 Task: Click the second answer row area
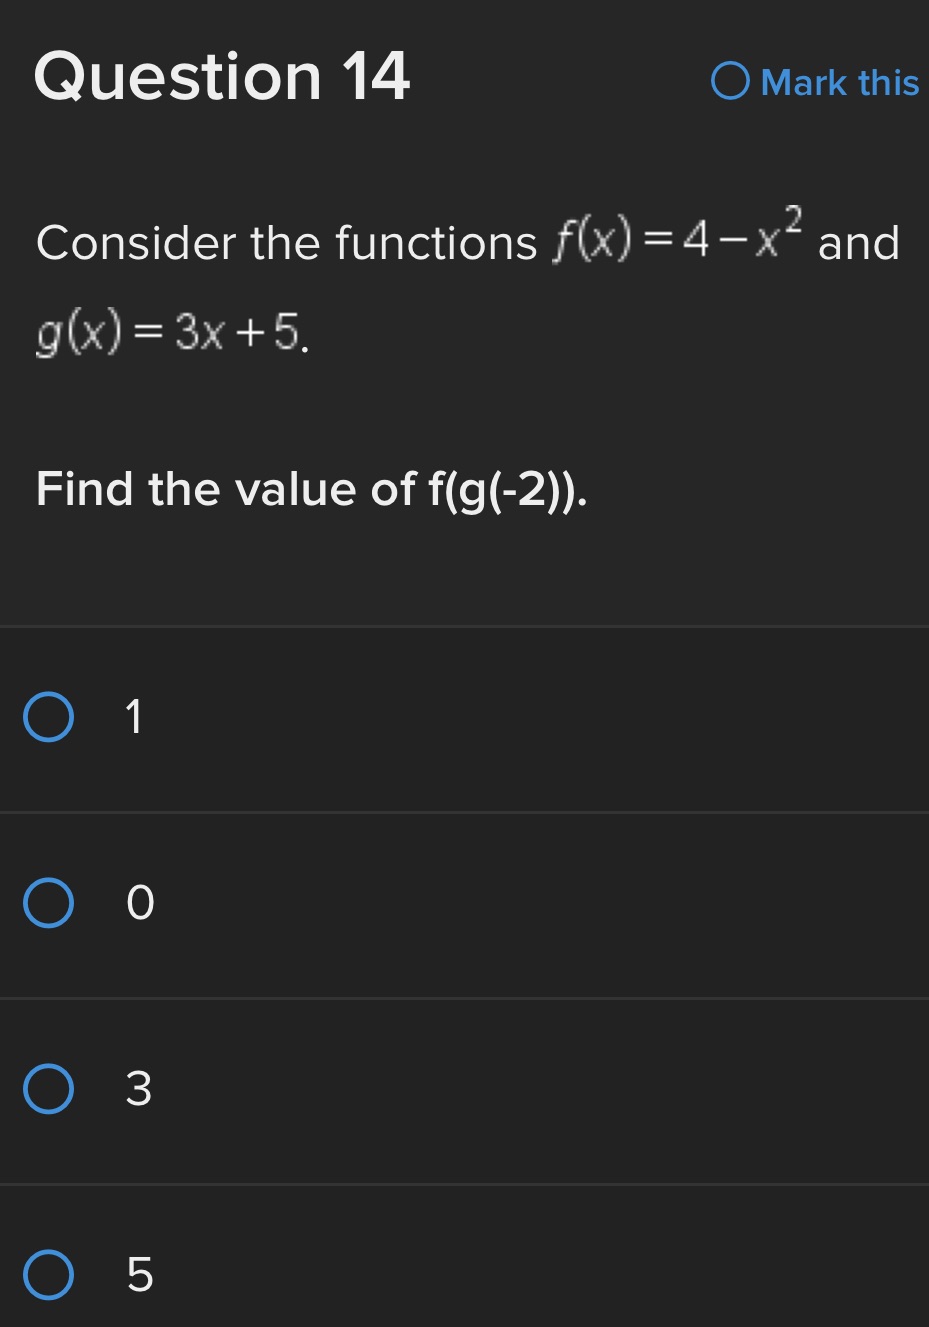(x=464, y=903)
